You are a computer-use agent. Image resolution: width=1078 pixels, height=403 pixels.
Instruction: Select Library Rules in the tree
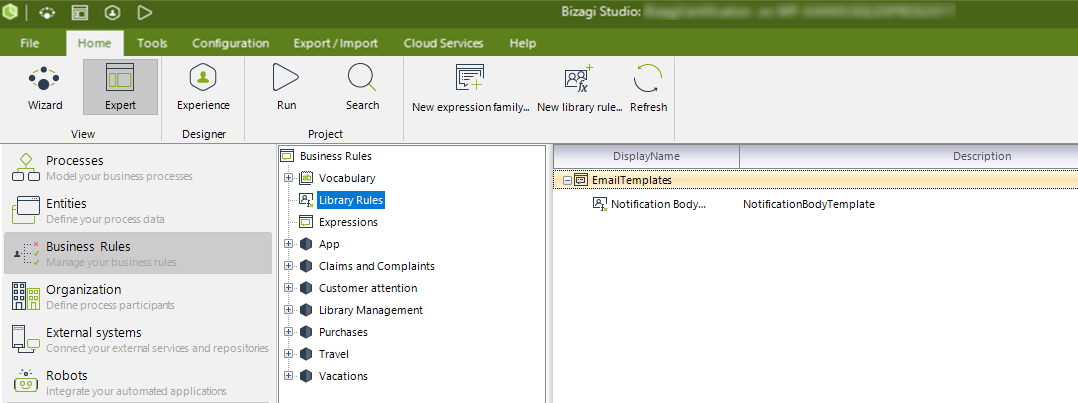click(x=351, y=200)
